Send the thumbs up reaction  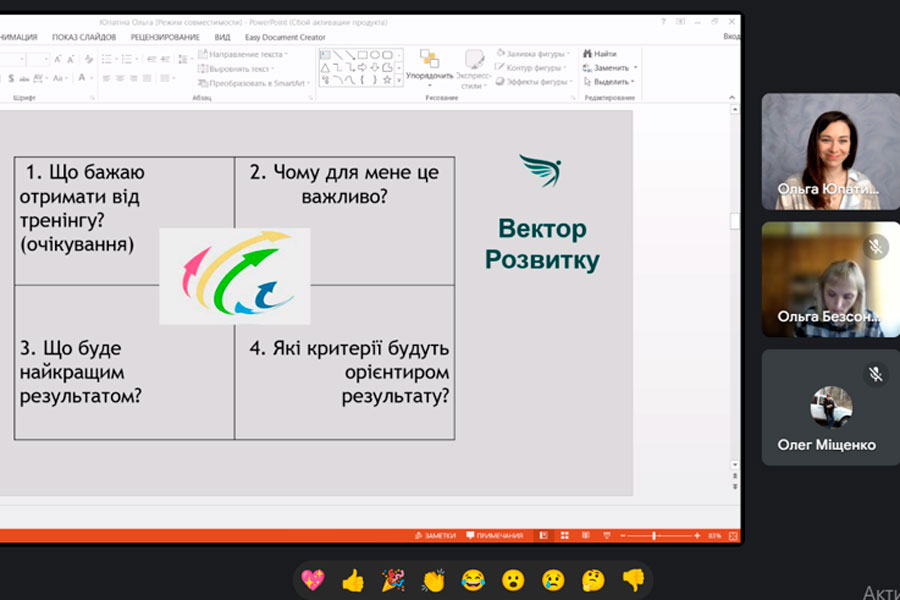(x=353, y=580)
